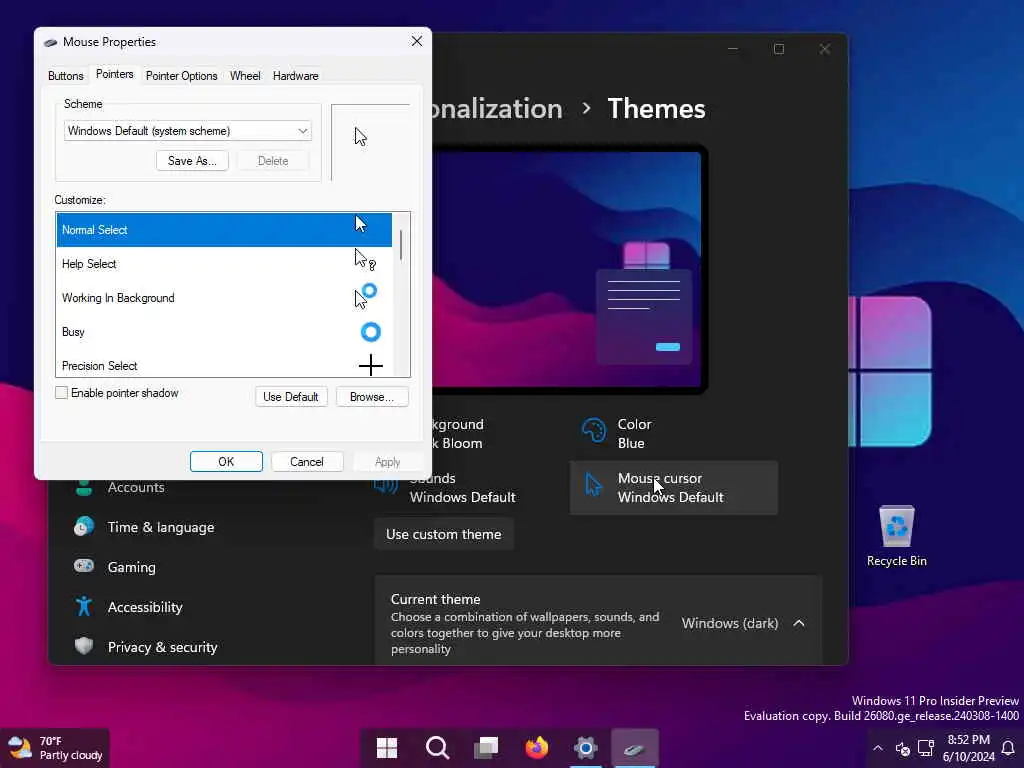Click the muted volume tray icon
1024x768 pixels.
click(903, 749)
